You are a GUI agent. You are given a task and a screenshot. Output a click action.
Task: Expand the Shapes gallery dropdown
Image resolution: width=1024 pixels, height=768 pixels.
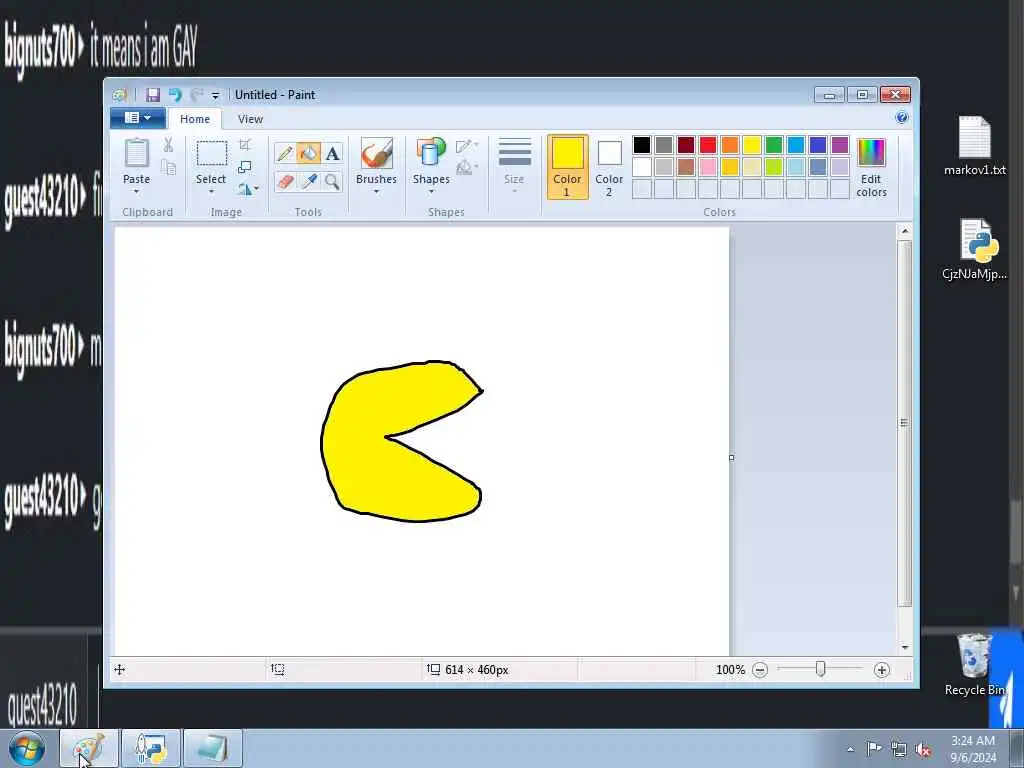pyautogui.click(x=431, y=192)
